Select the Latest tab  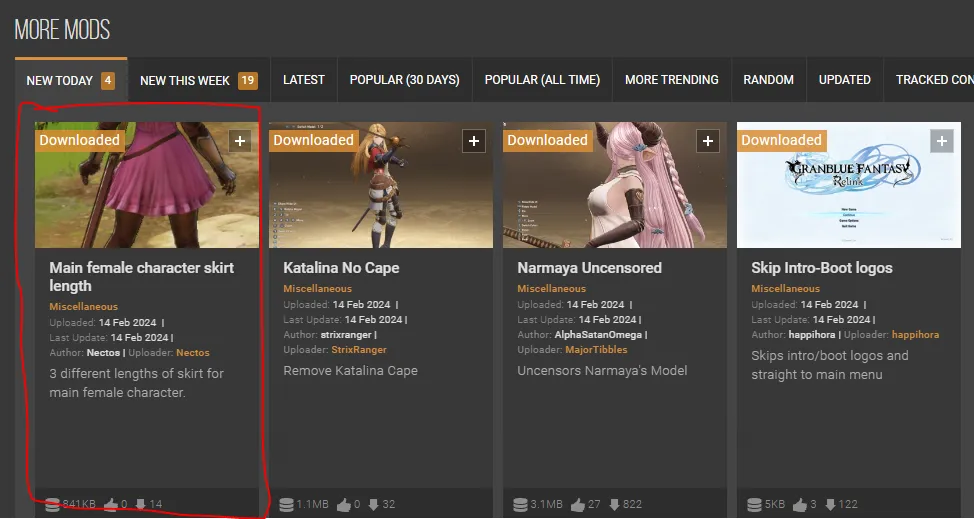coord(304,80)
